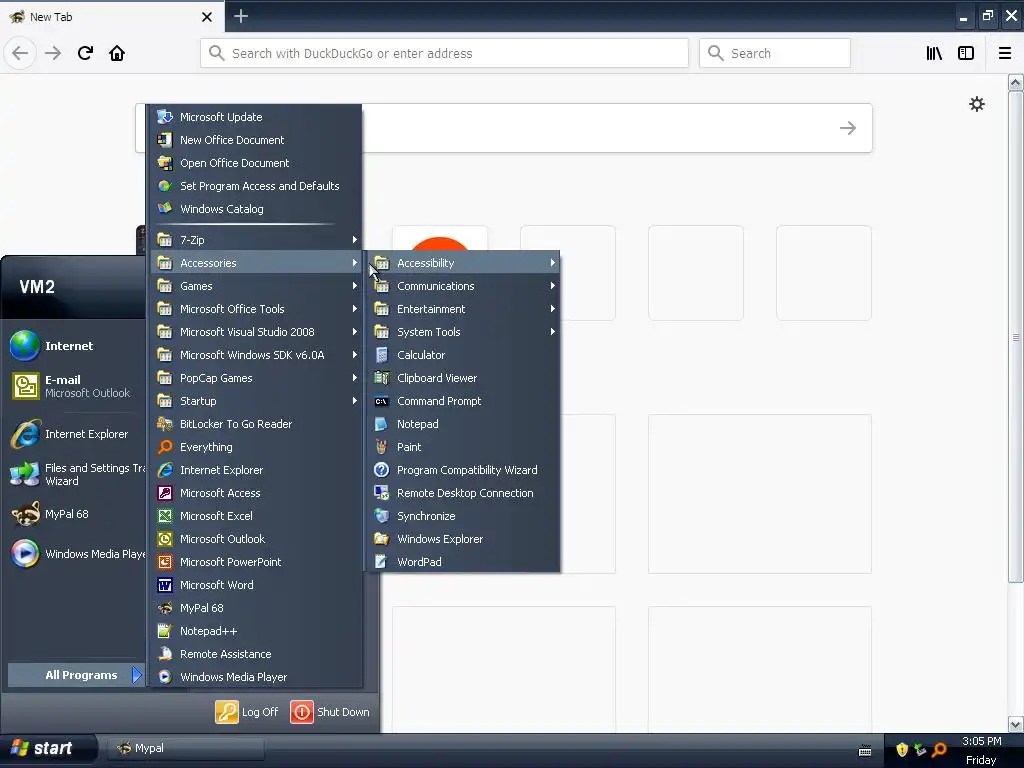
Task: Open Internet Explorer in All Programs list
Action: coord(256,470)
